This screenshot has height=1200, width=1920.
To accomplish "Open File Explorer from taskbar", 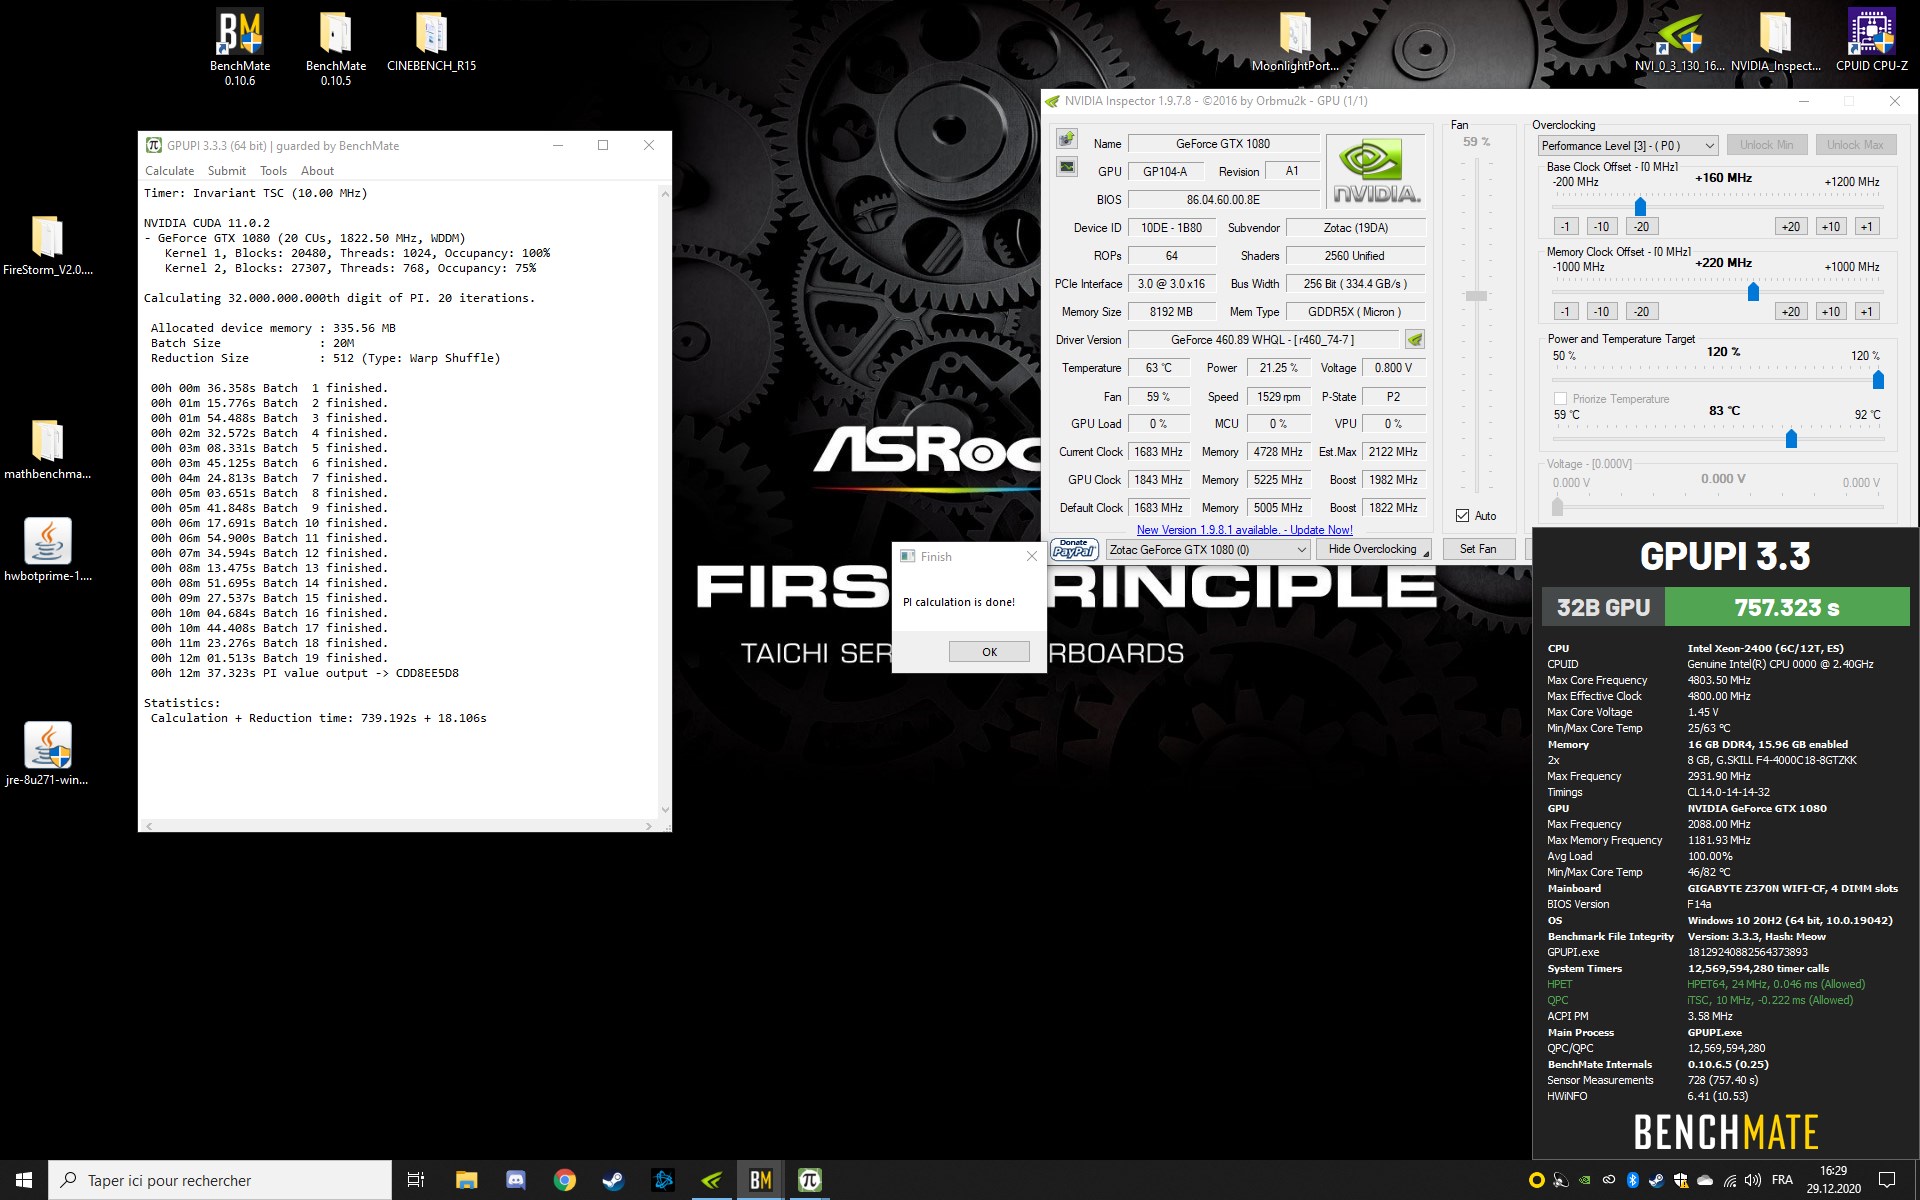I will point(466,1180).
